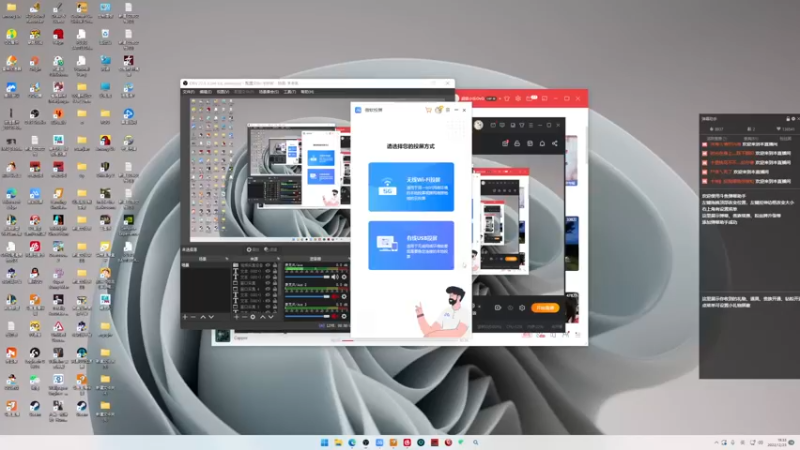Screen dimensions: 800x450
Task: Unmute the 麦克风/Aux 3 mixer channel
Action: [x=335, y=316]
